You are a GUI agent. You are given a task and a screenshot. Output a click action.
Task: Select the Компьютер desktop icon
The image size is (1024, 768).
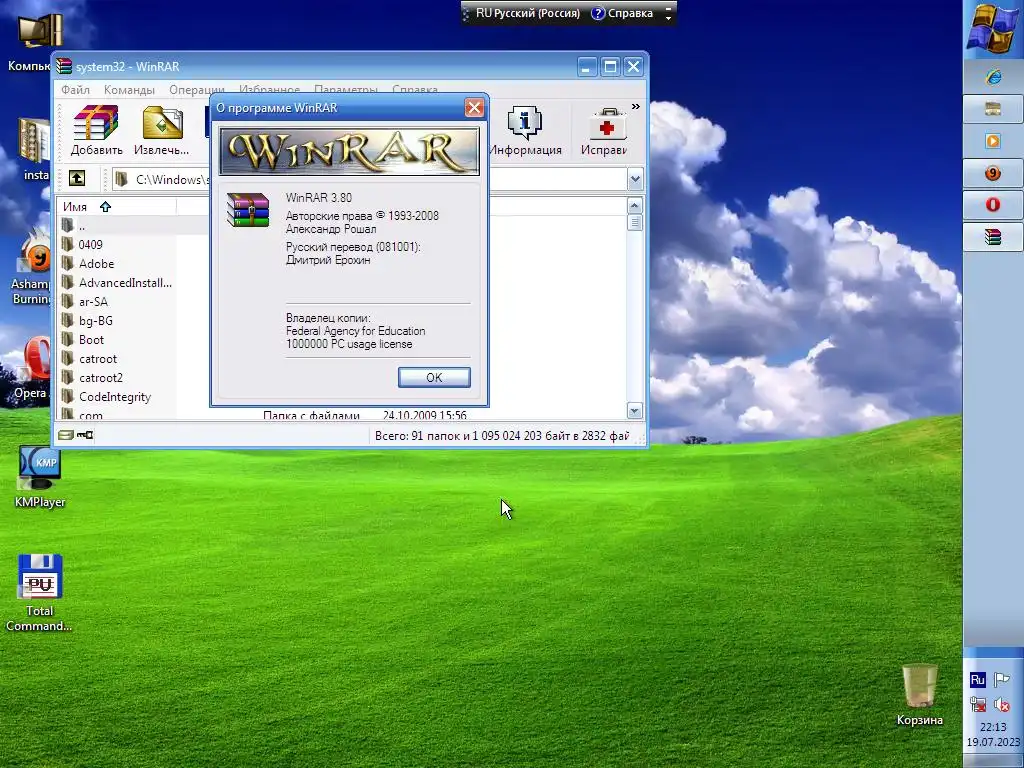pyautogui.click(x=31, y=40)
